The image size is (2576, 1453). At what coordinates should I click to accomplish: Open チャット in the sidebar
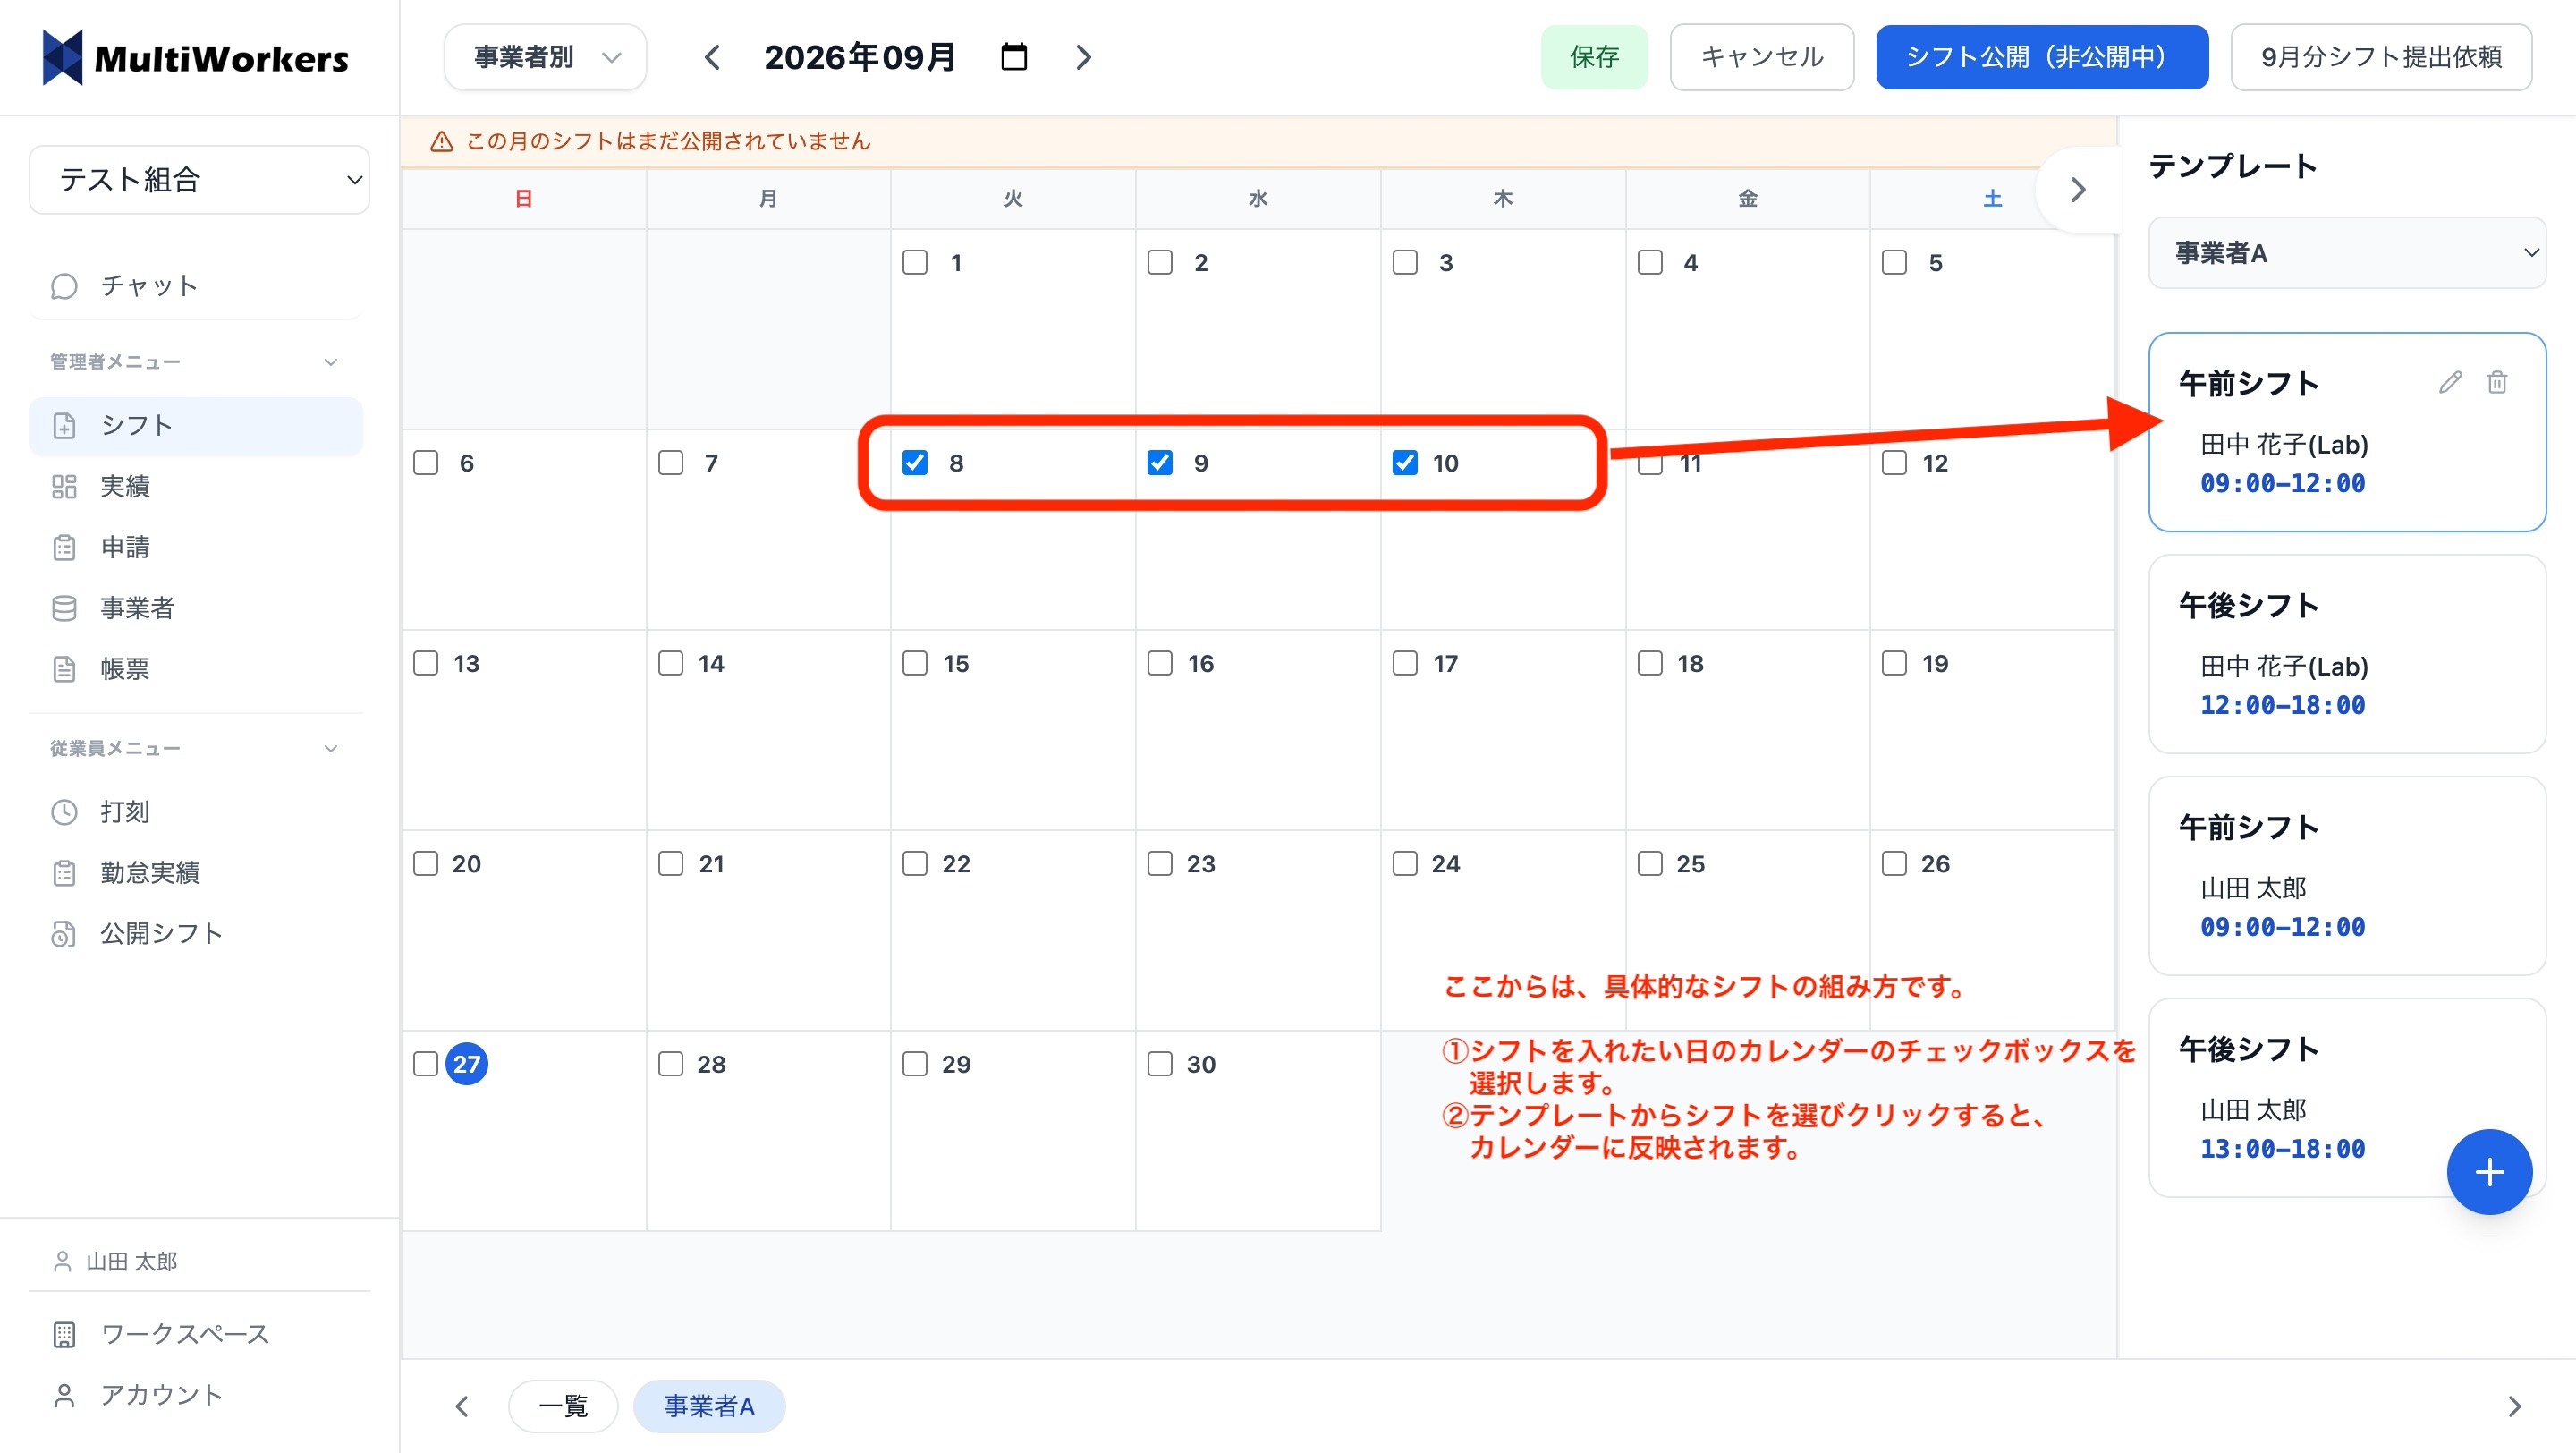coord(196,286)
